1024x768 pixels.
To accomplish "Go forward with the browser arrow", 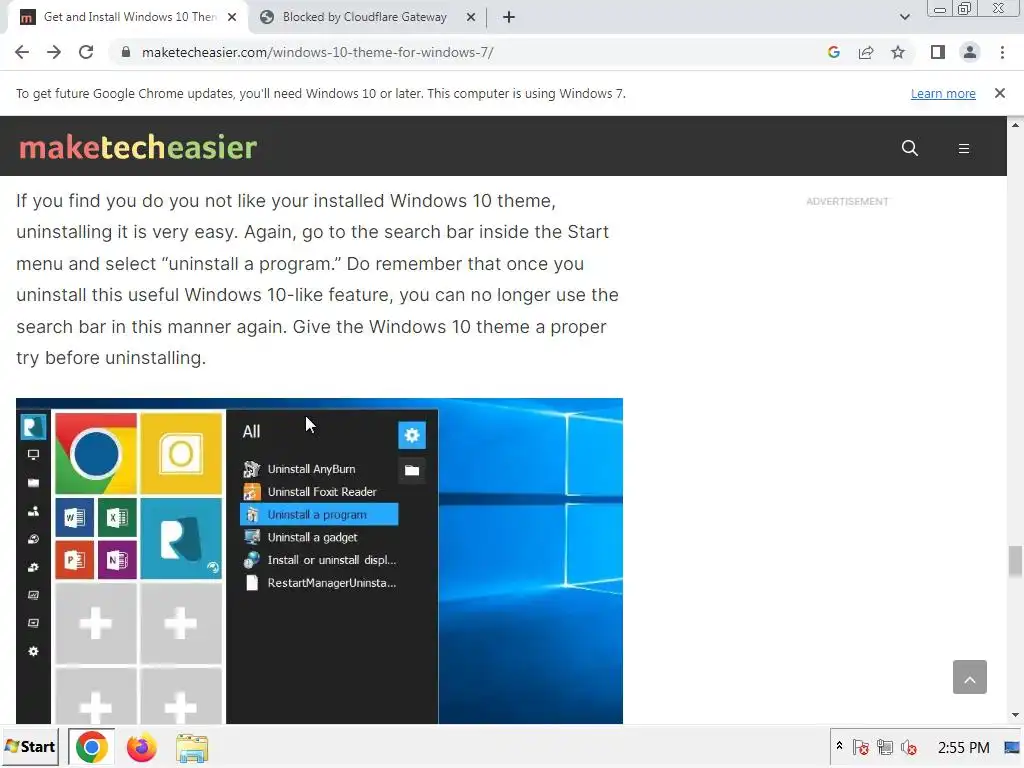I will pyautogui.click(x=54, y=52).
